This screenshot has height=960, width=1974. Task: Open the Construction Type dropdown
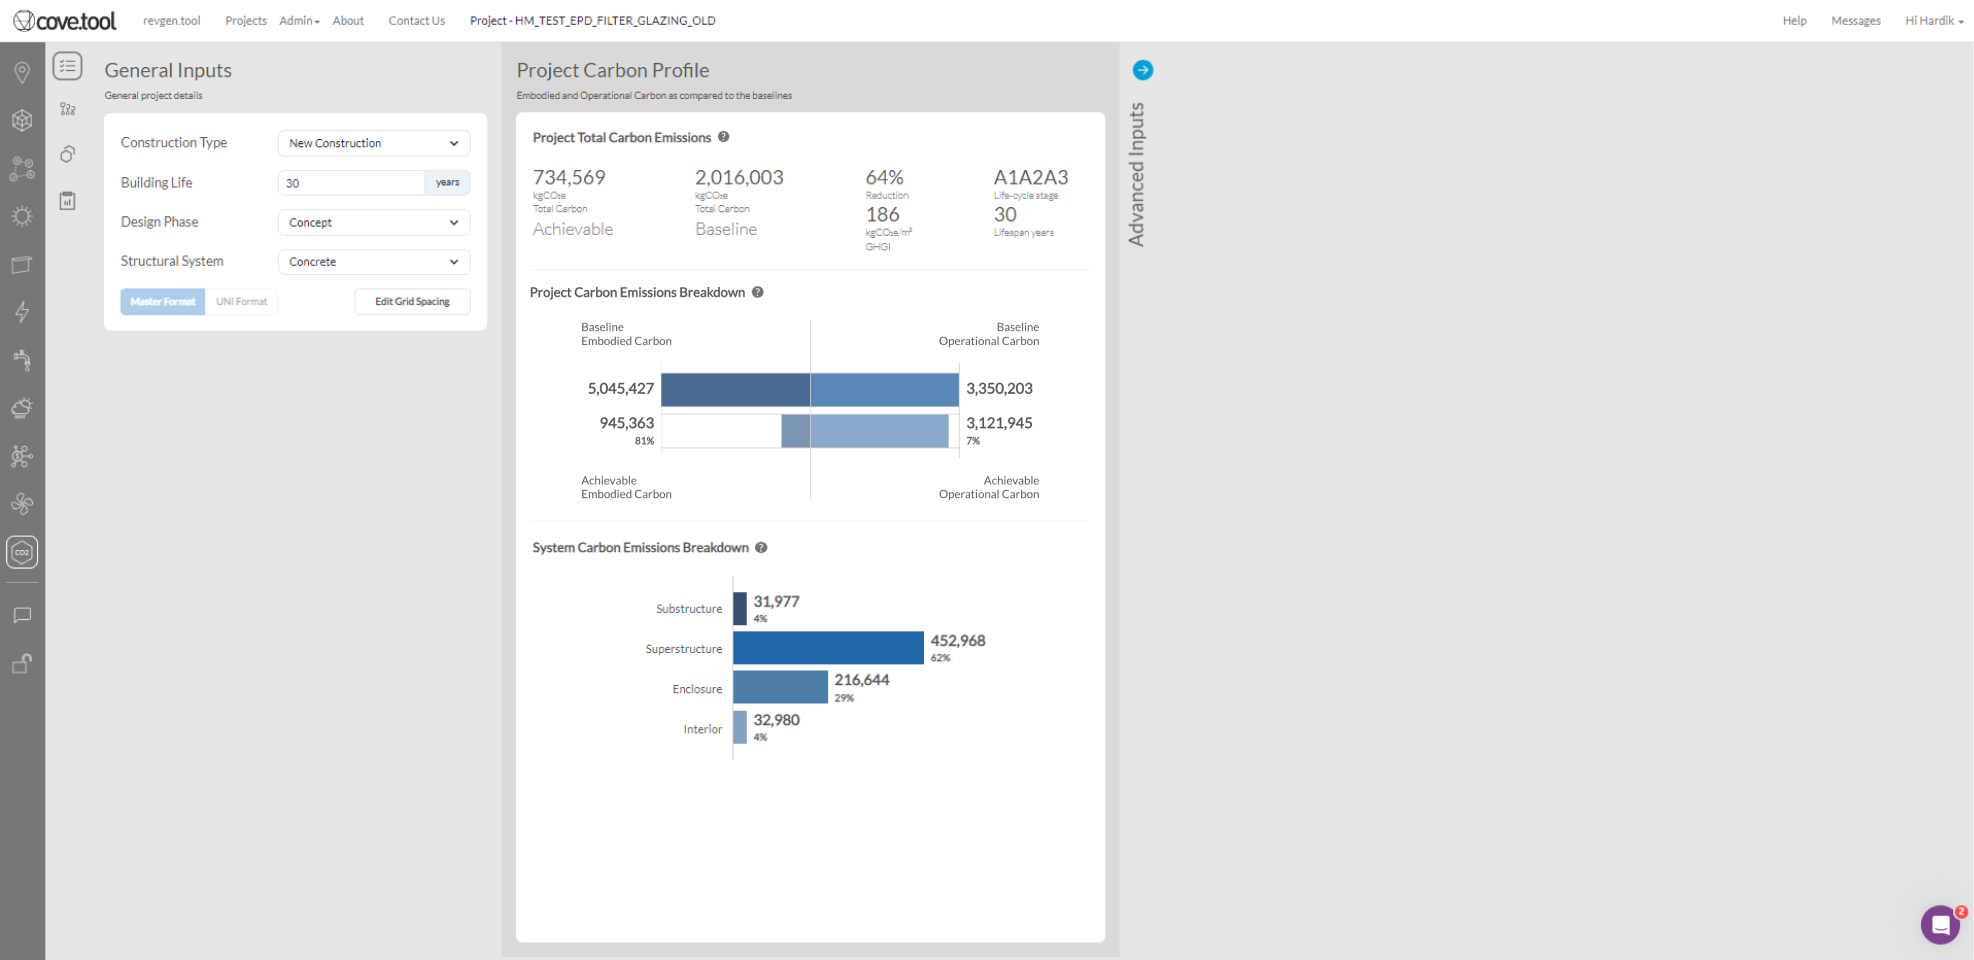coord(373,144)
